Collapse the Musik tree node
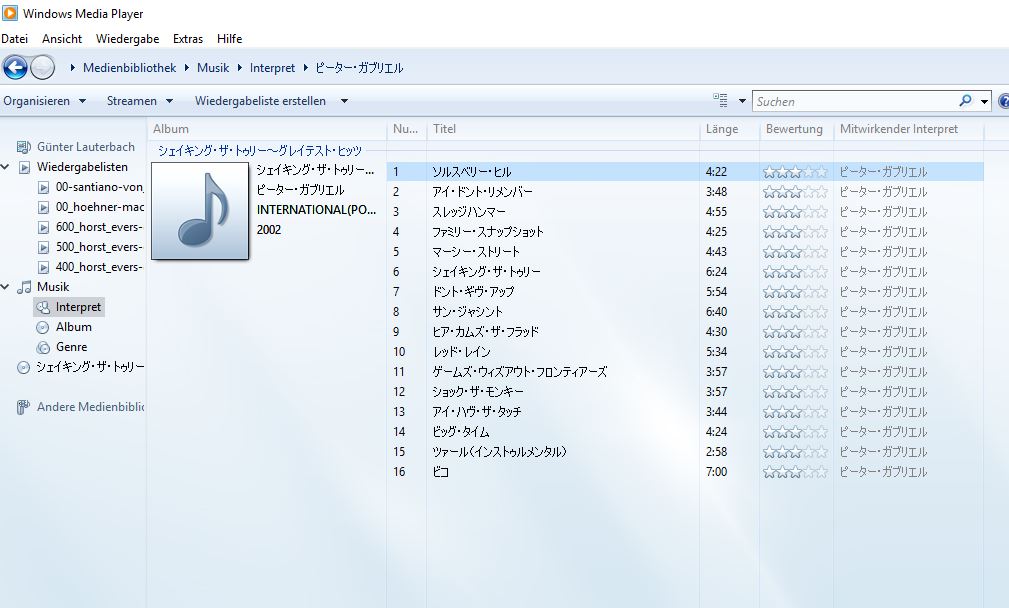 [x=5, y=287]
